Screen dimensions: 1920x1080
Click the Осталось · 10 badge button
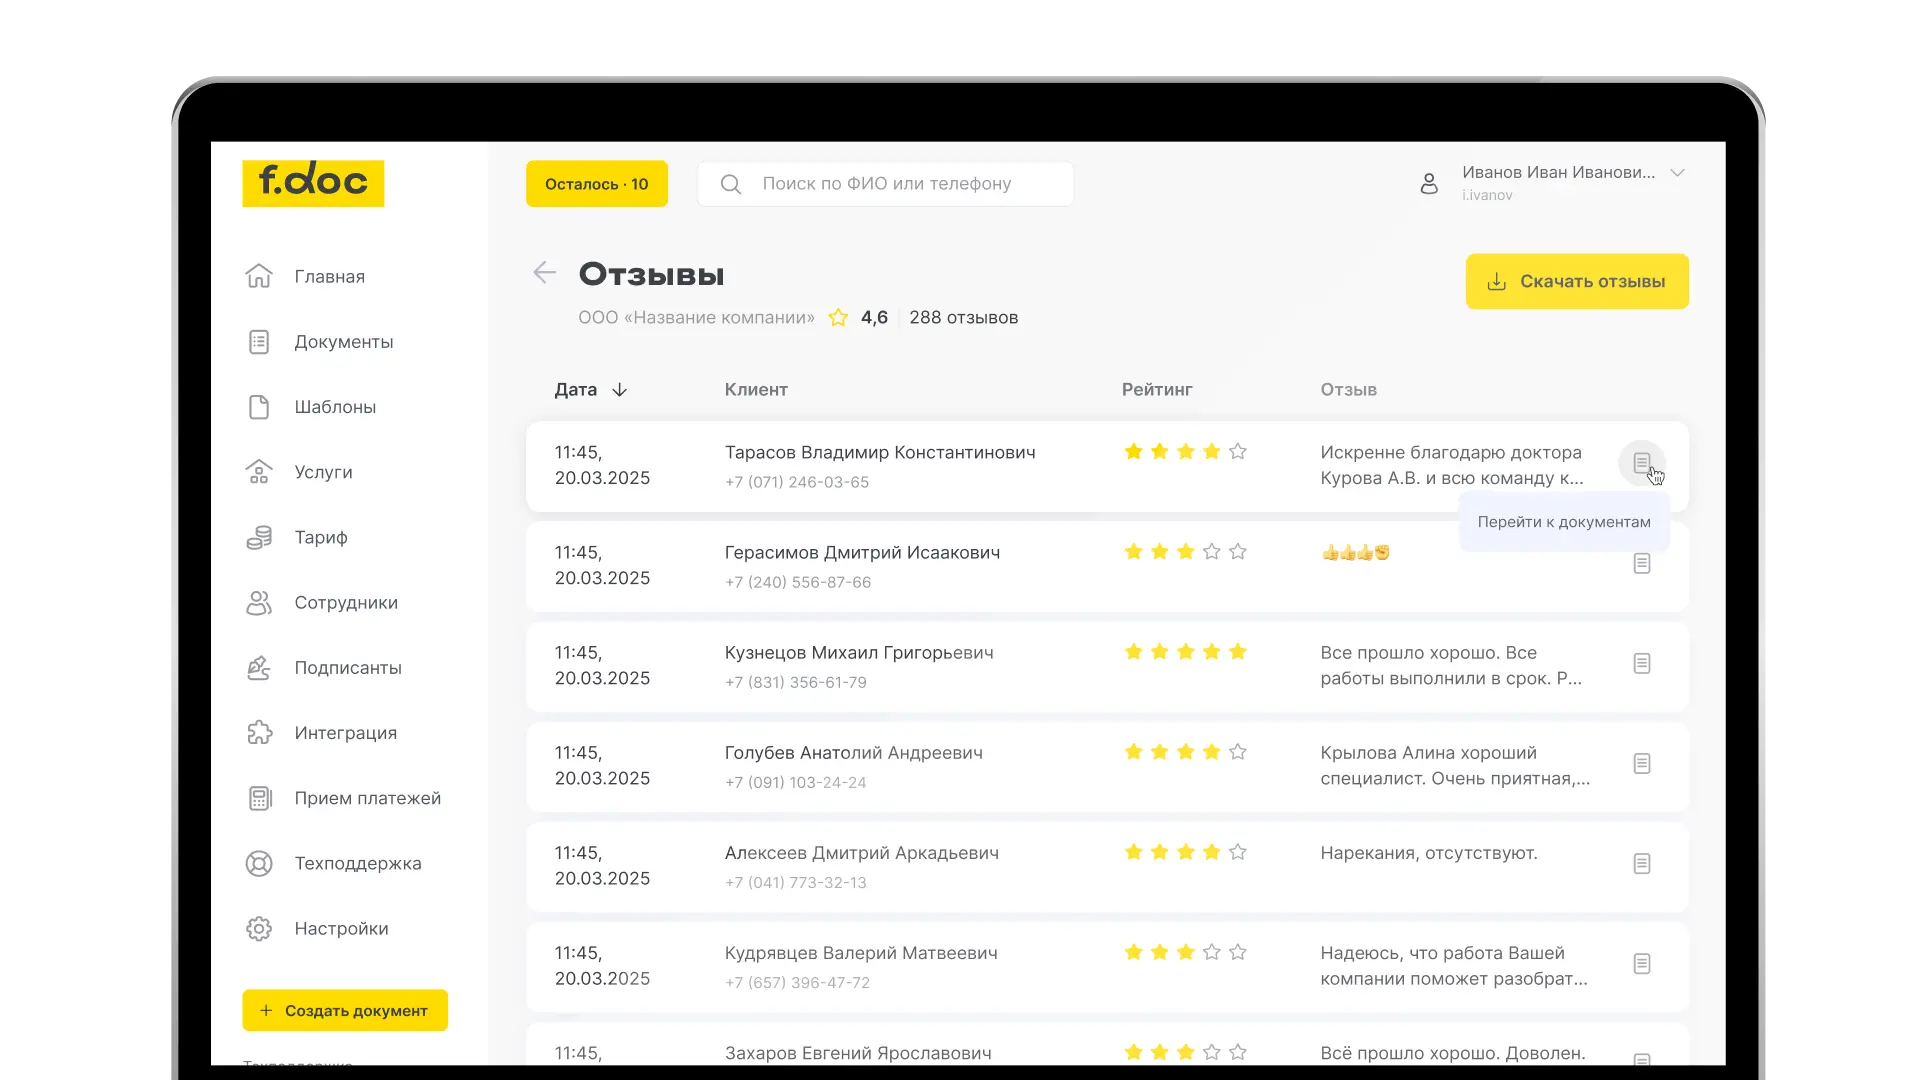[x=597, y=184]
